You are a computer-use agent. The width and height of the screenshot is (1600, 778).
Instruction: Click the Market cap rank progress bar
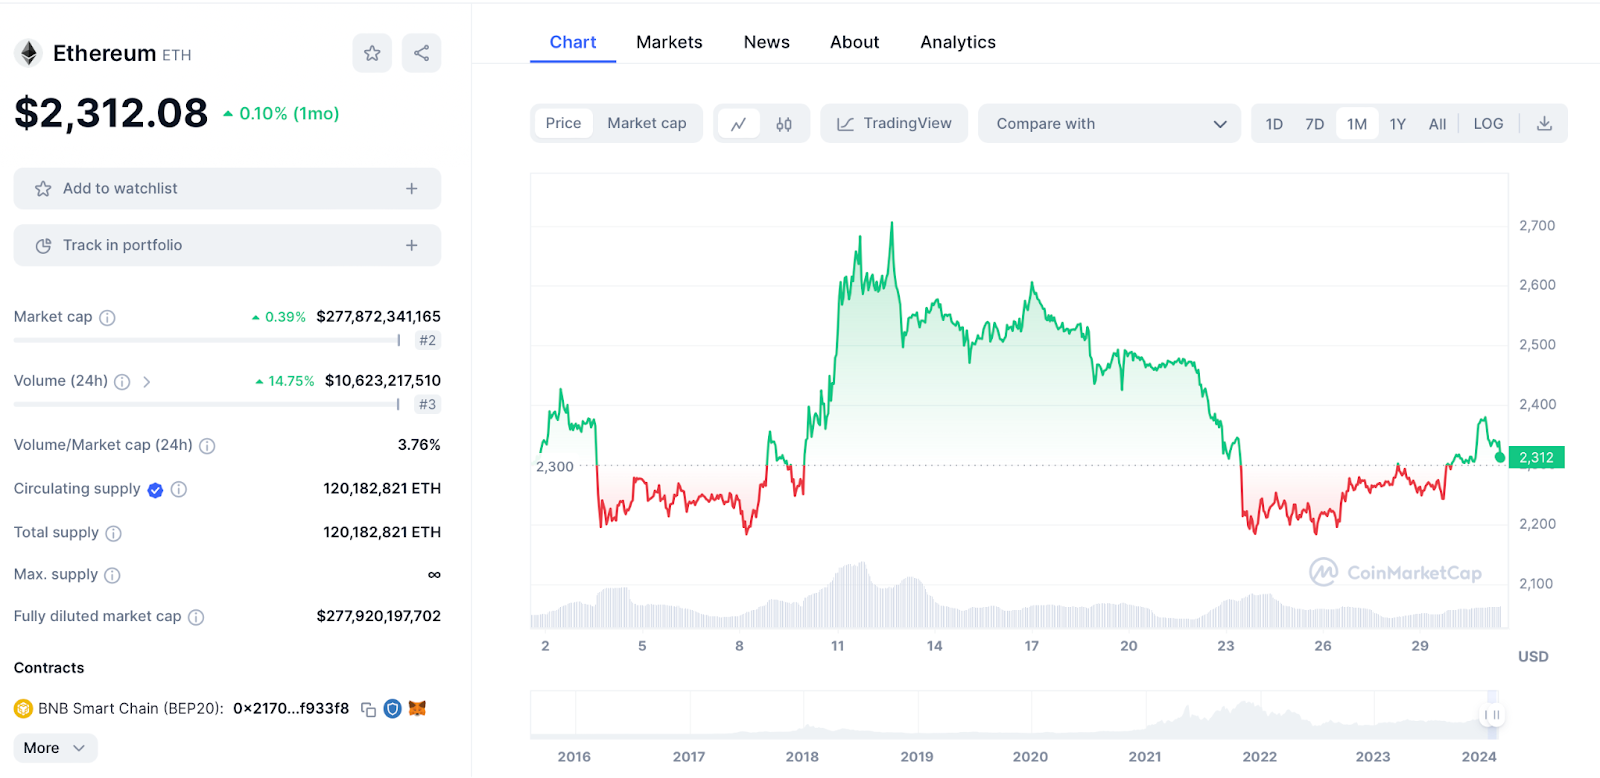207,341
